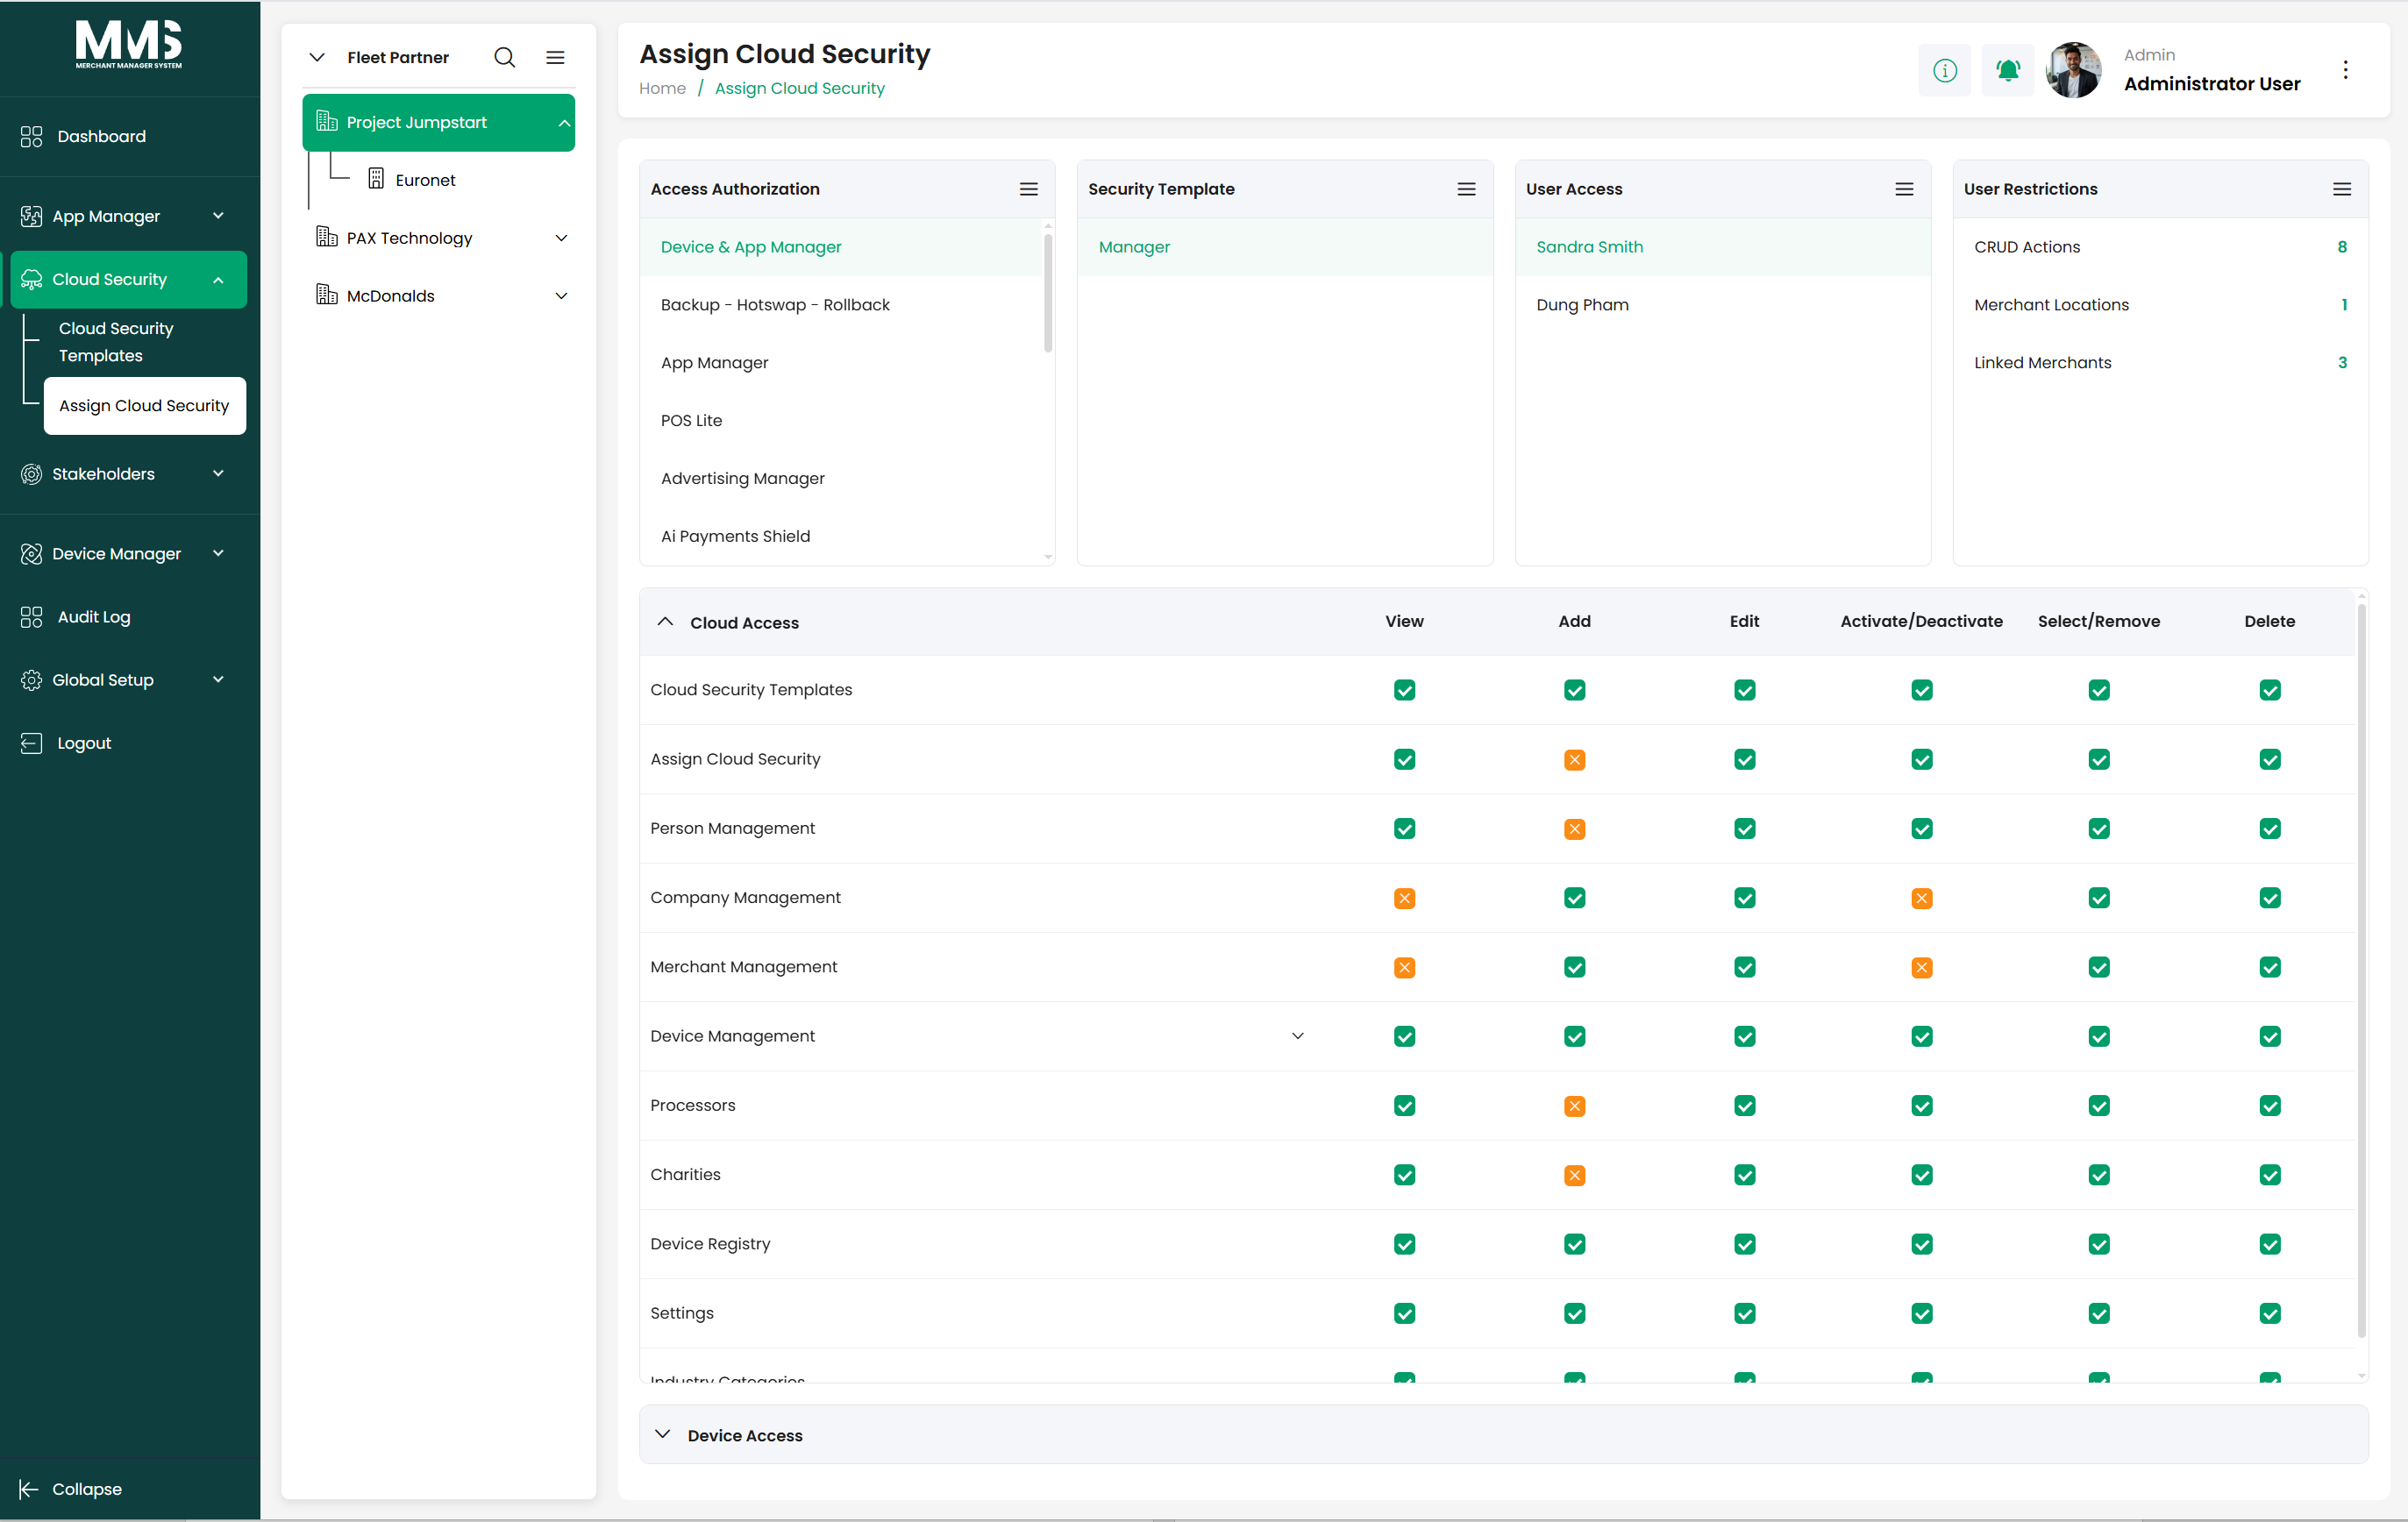Expand the Device Manager sidebar chevron
The image size is (2408, 1522).
pos(218,554)
